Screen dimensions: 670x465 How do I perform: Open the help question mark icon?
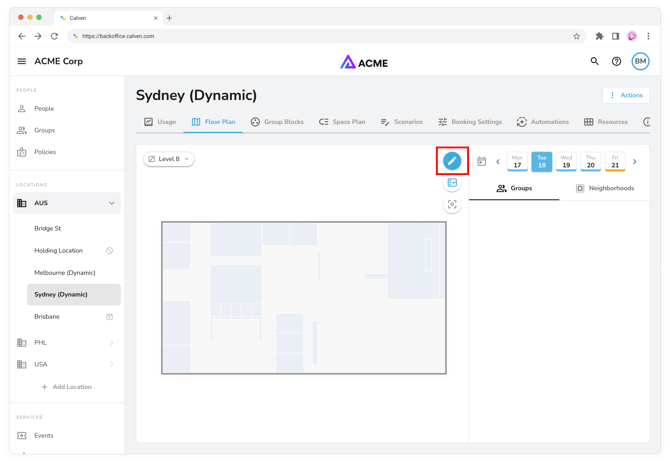click(616, 62)
